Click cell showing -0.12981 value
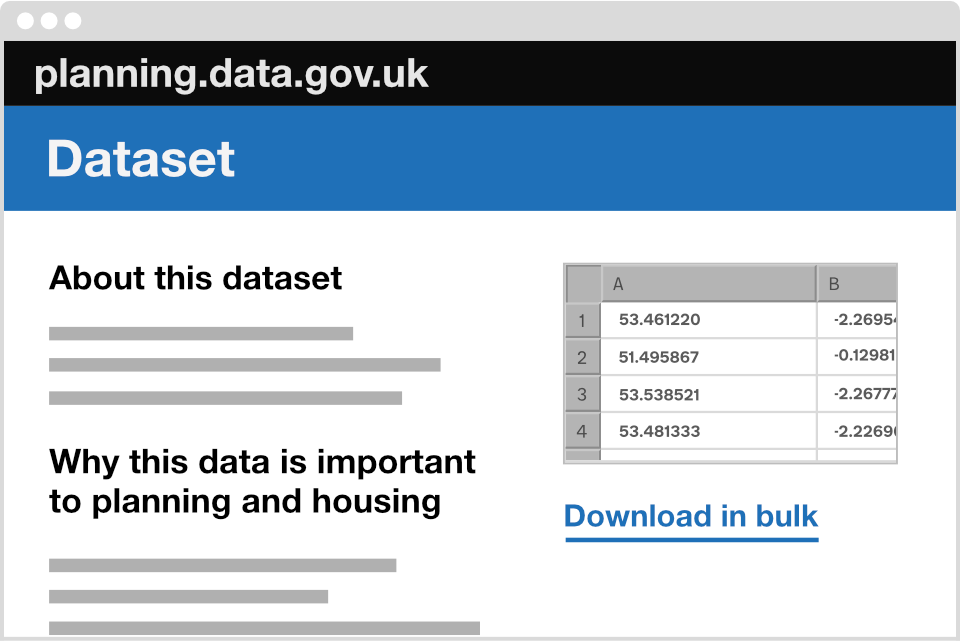Screen dimensions: 960x641 click(857, 356)
